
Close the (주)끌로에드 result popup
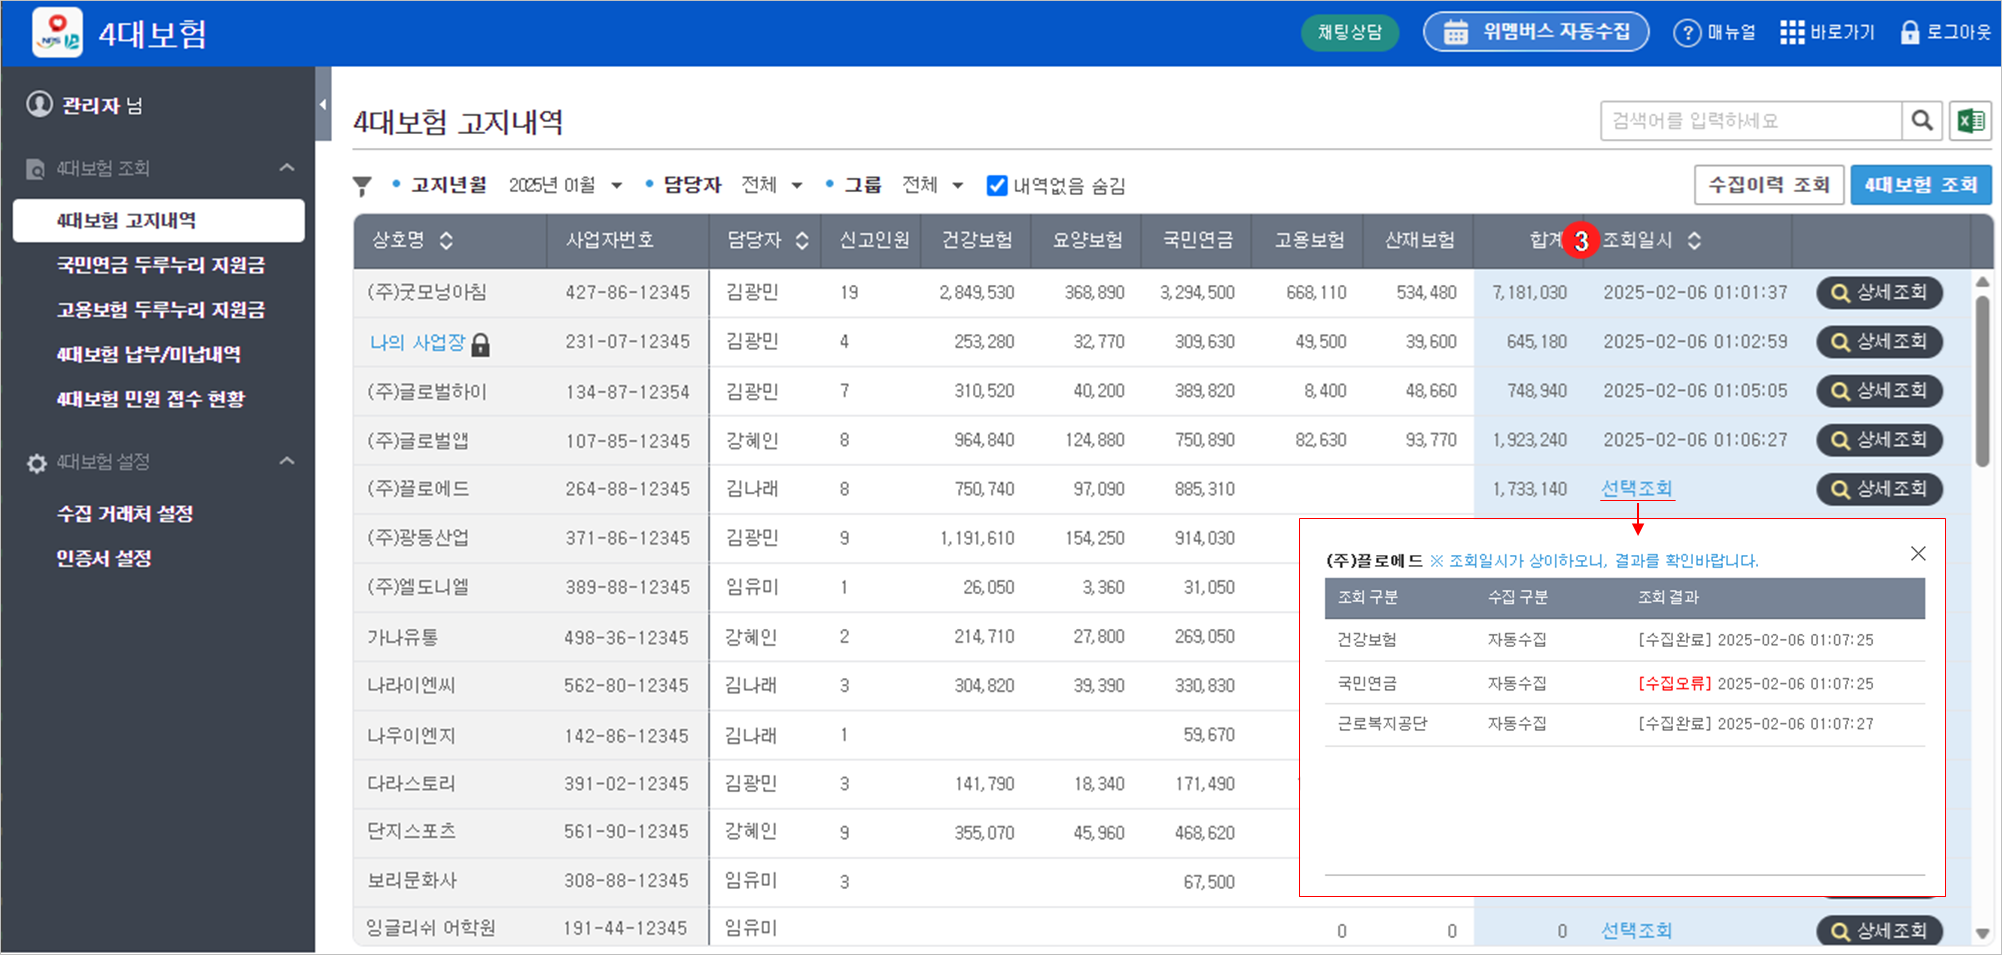pyautogui.click(x=1917, y=554)
